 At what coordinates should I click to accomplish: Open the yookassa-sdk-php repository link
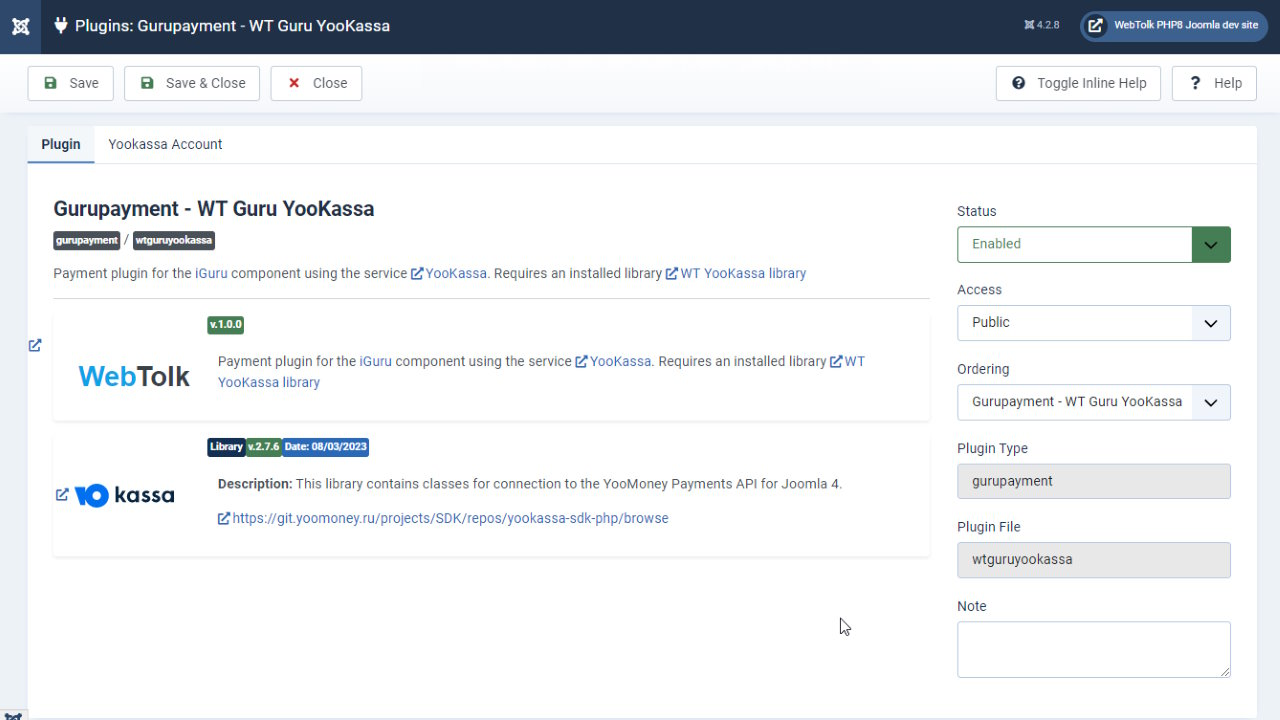pos(450,518)
